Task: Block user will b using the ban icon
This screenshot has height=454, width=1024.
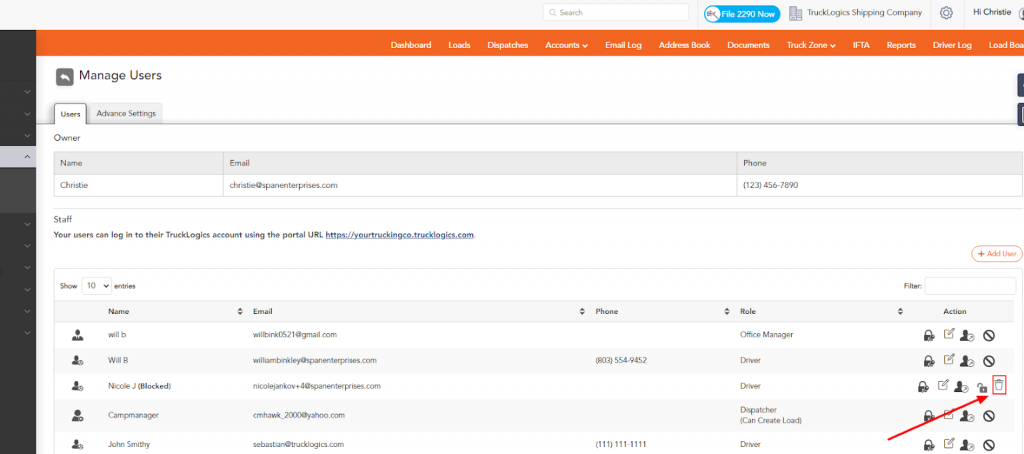Action: 989,335
